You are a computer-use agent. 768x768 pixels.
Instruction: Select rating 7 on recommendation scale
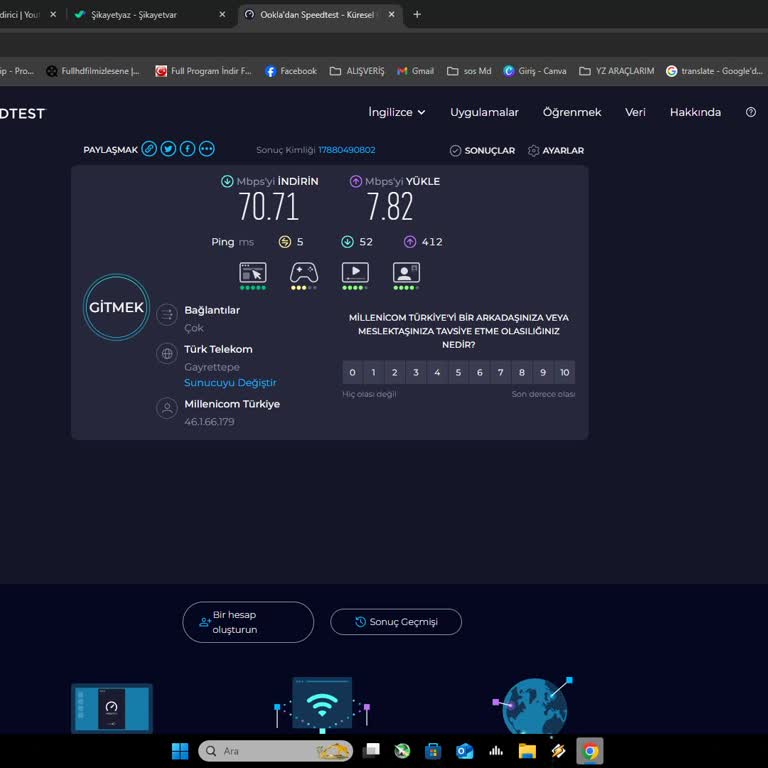[501, 372]
